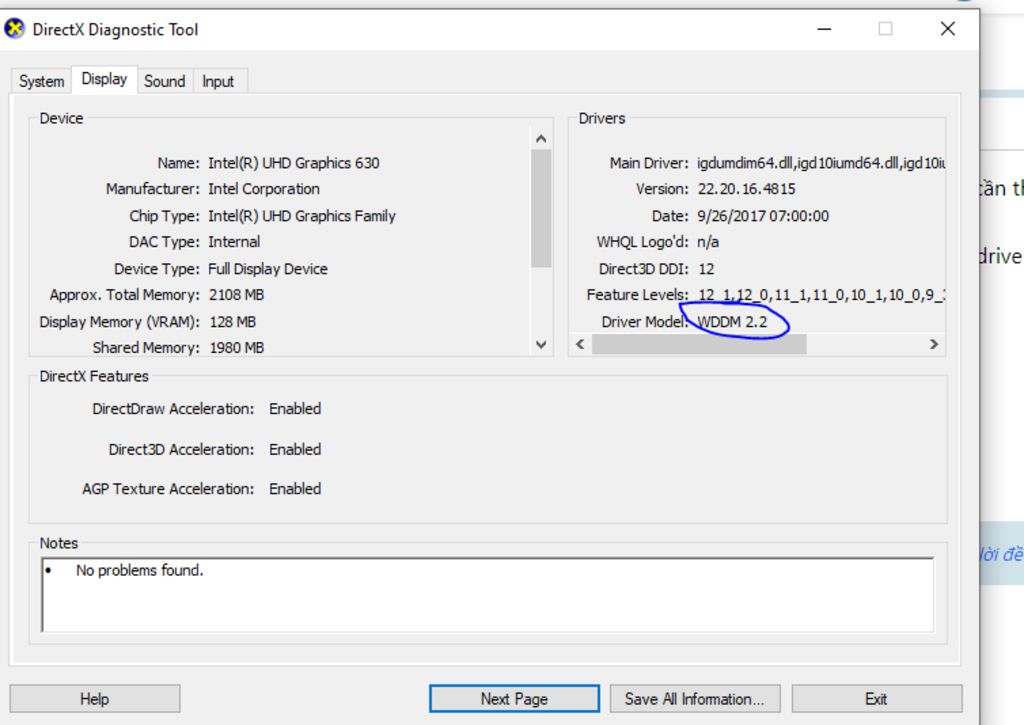The width and height of the screenshot is (1024, 725).
Task: Close the DirectX Diagnostic Tool window
Action: click(948, 29)
